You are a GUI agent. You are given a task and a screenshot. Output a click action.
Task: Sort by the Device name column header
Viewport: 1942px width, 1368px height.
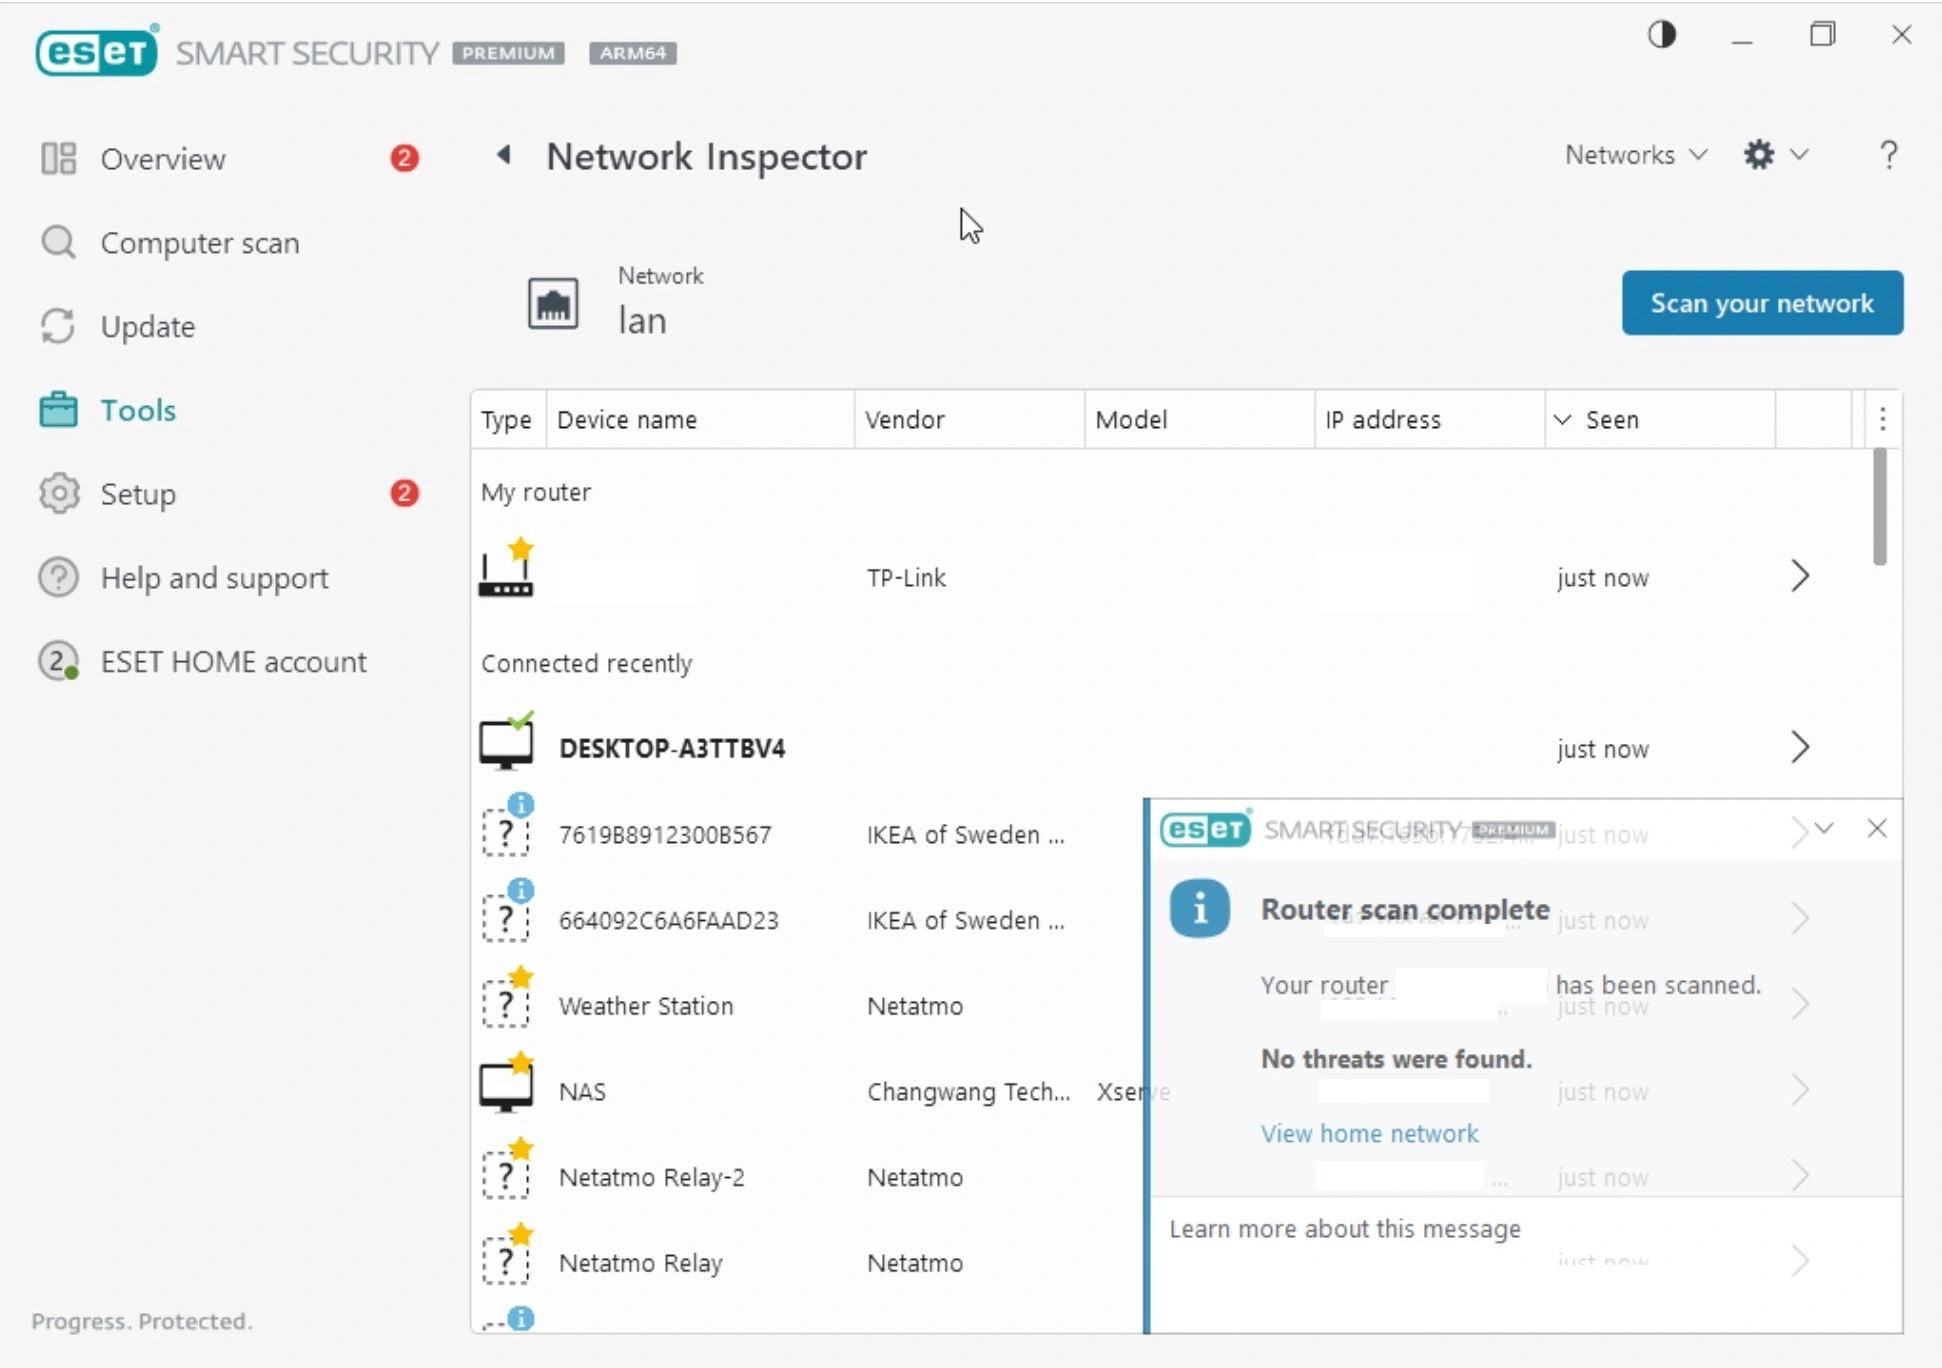coord(700,419)
